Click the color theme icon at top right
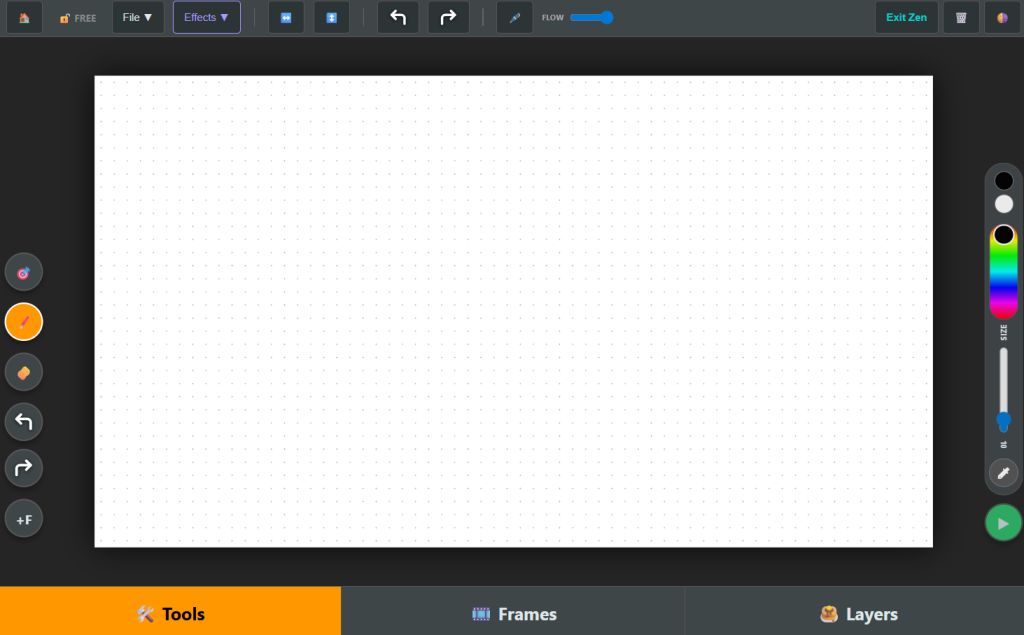1024x635 pixels. (1002, 17)
